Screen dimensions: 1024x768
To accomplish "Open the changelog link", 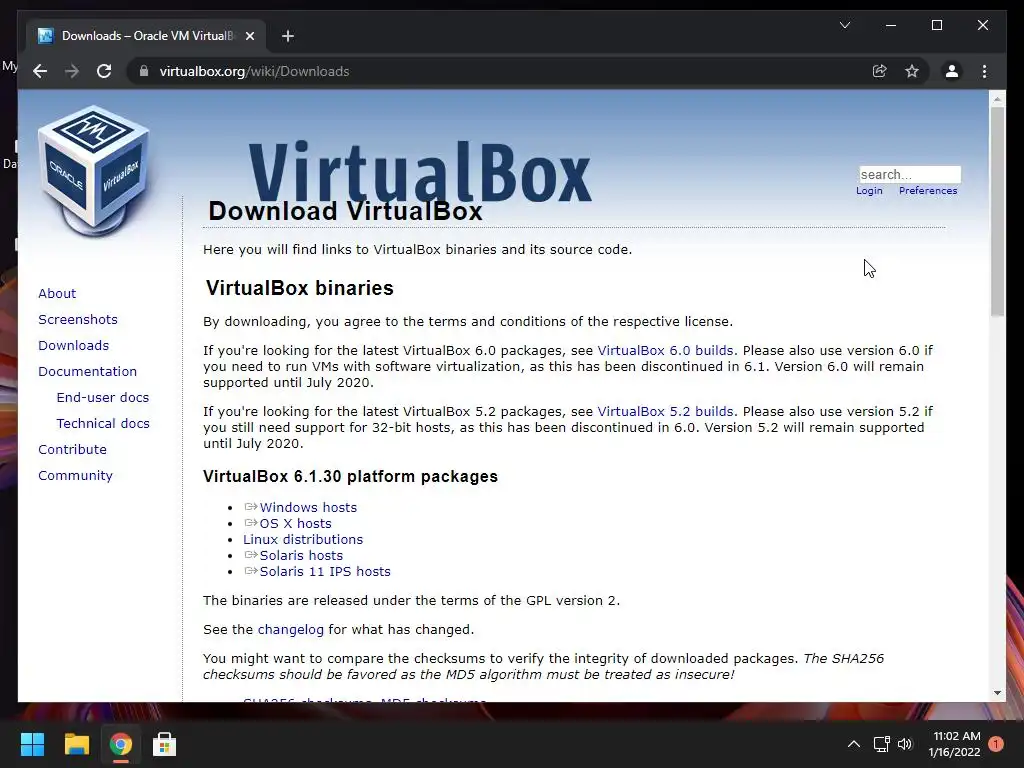I will pos(291,630).
